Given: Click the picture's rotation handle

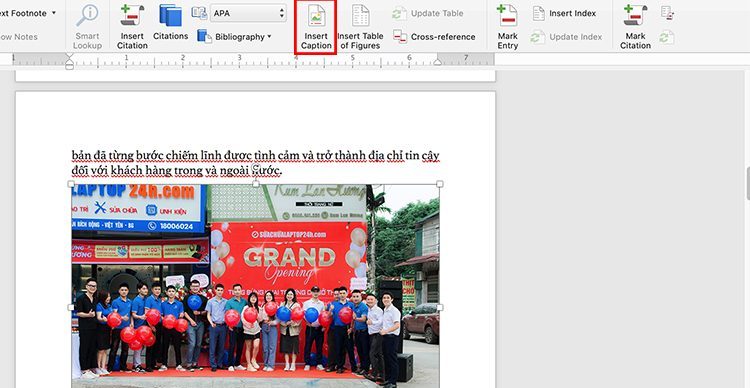Looking at the screenshot, I should [255, 168].
